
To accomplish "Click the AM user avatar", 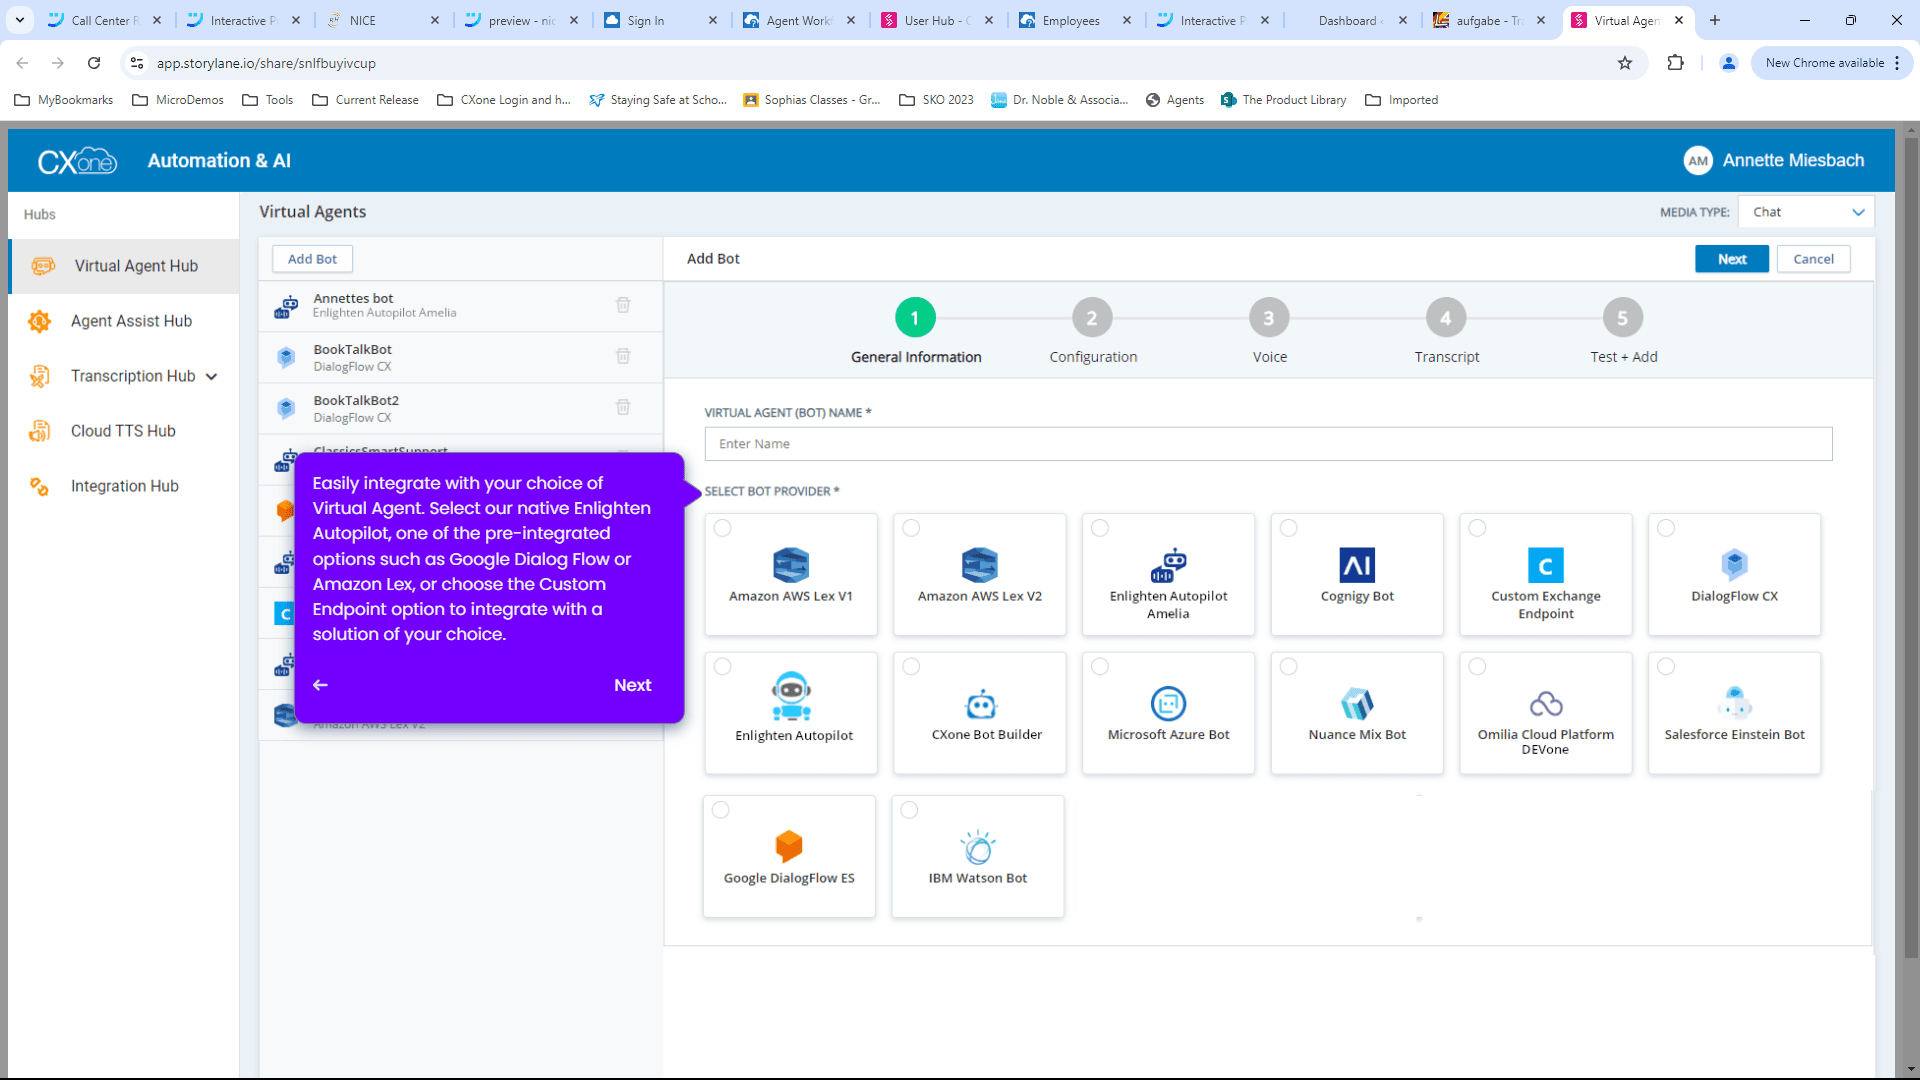I will (1698, 161).
